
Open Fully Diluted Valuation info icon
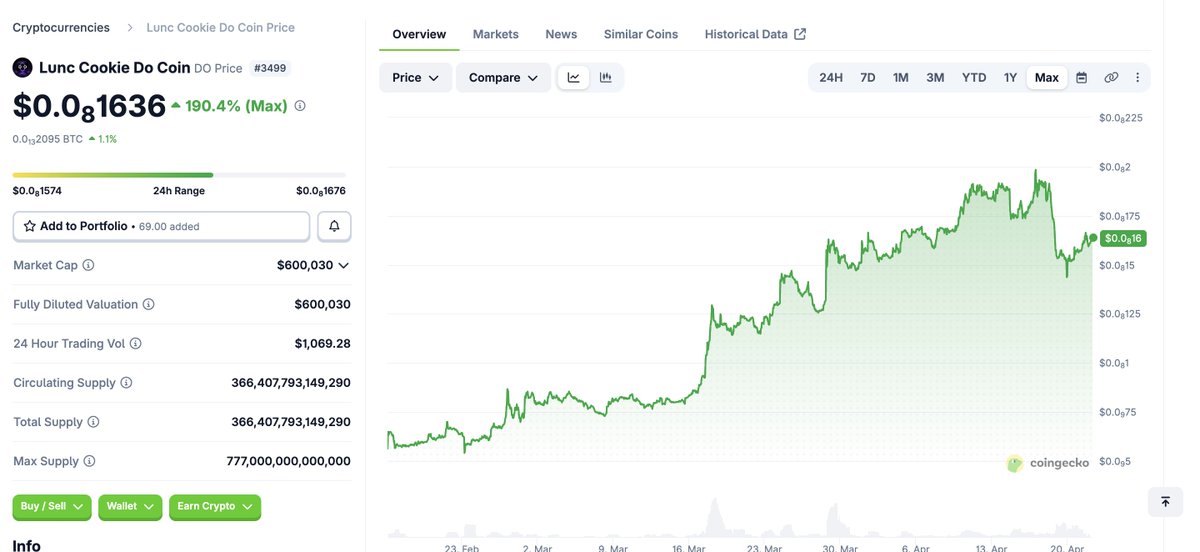point(148,304)
